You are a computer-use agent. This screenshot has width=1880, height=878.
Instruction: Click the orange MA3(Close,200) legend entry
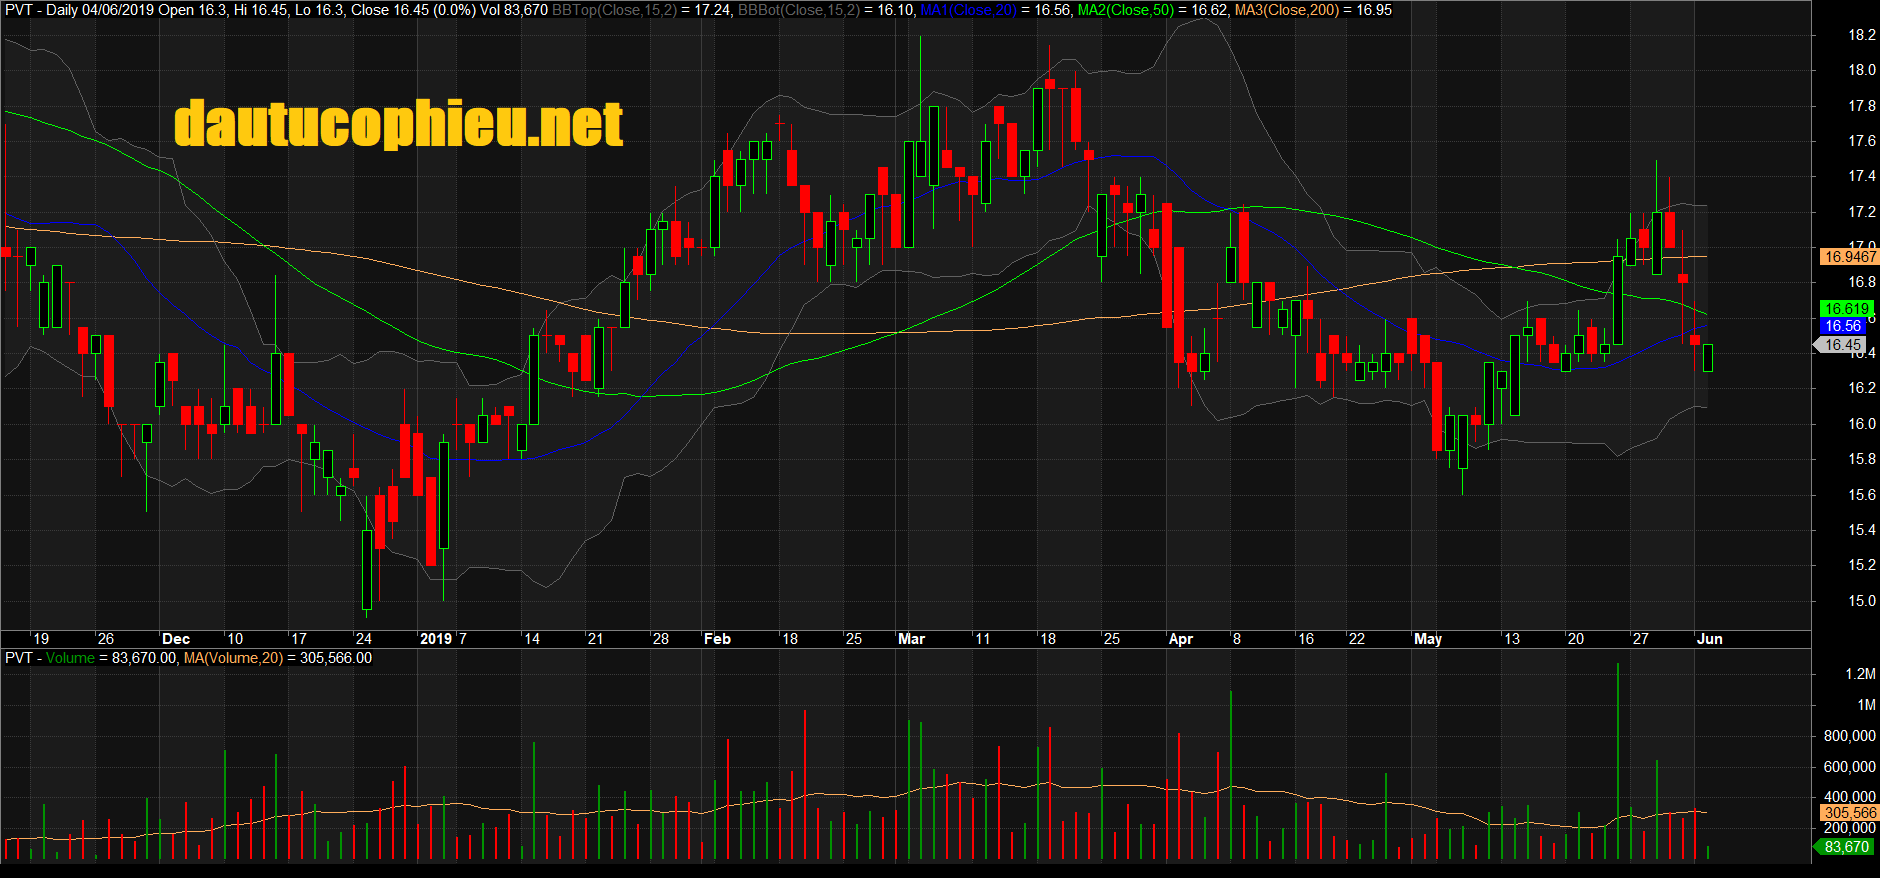(1313, 10)
